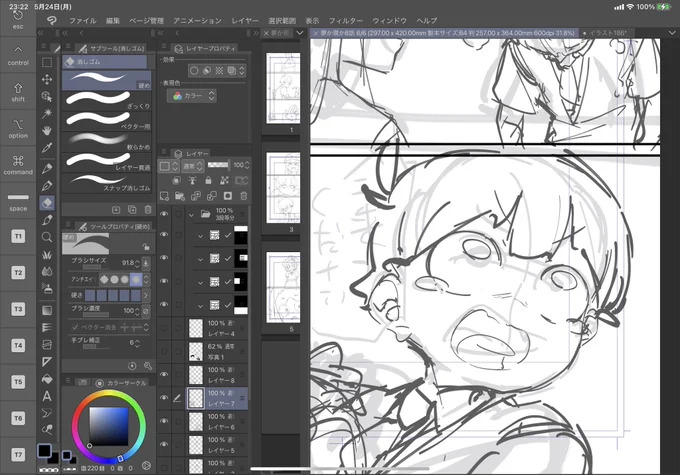Tap the command modifier key
Screen dimensions: 680x475
click(18, 164)
